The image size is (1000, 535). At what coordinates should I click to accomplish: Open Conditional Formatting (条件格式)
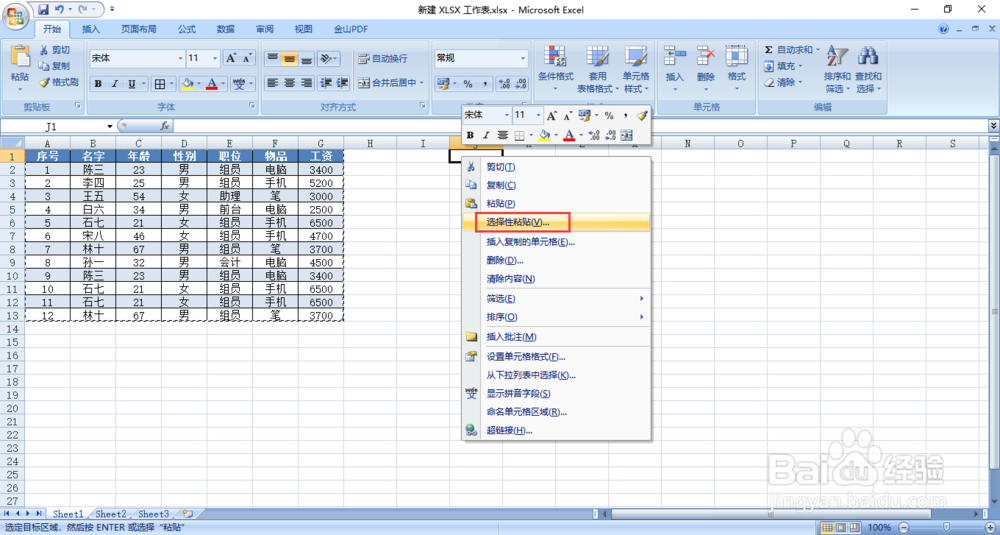555,70
